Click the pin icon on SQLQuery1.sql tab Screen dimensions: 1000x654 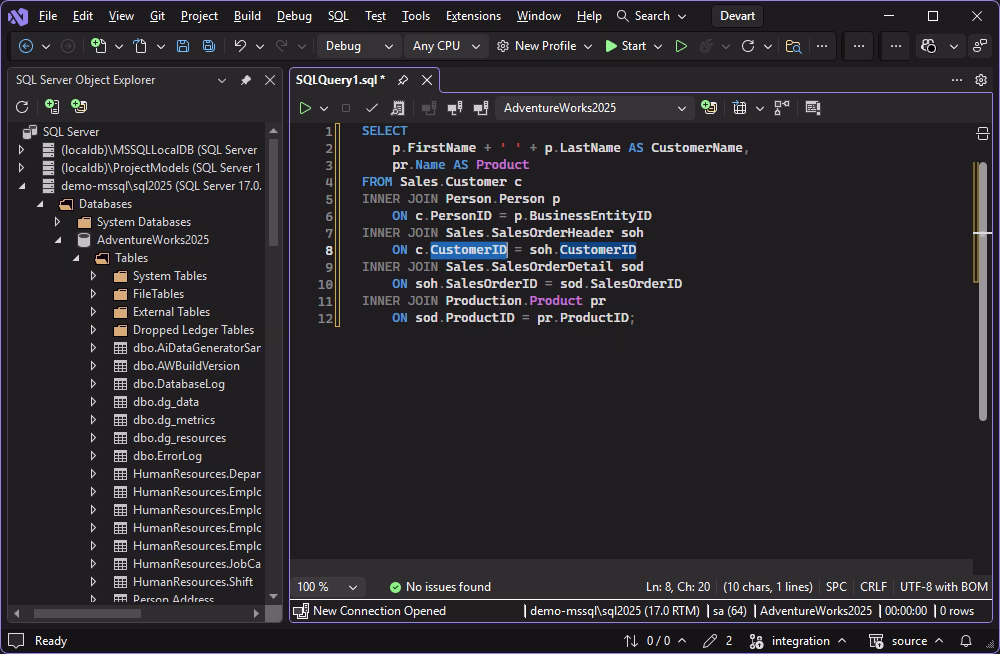[402, 80]
